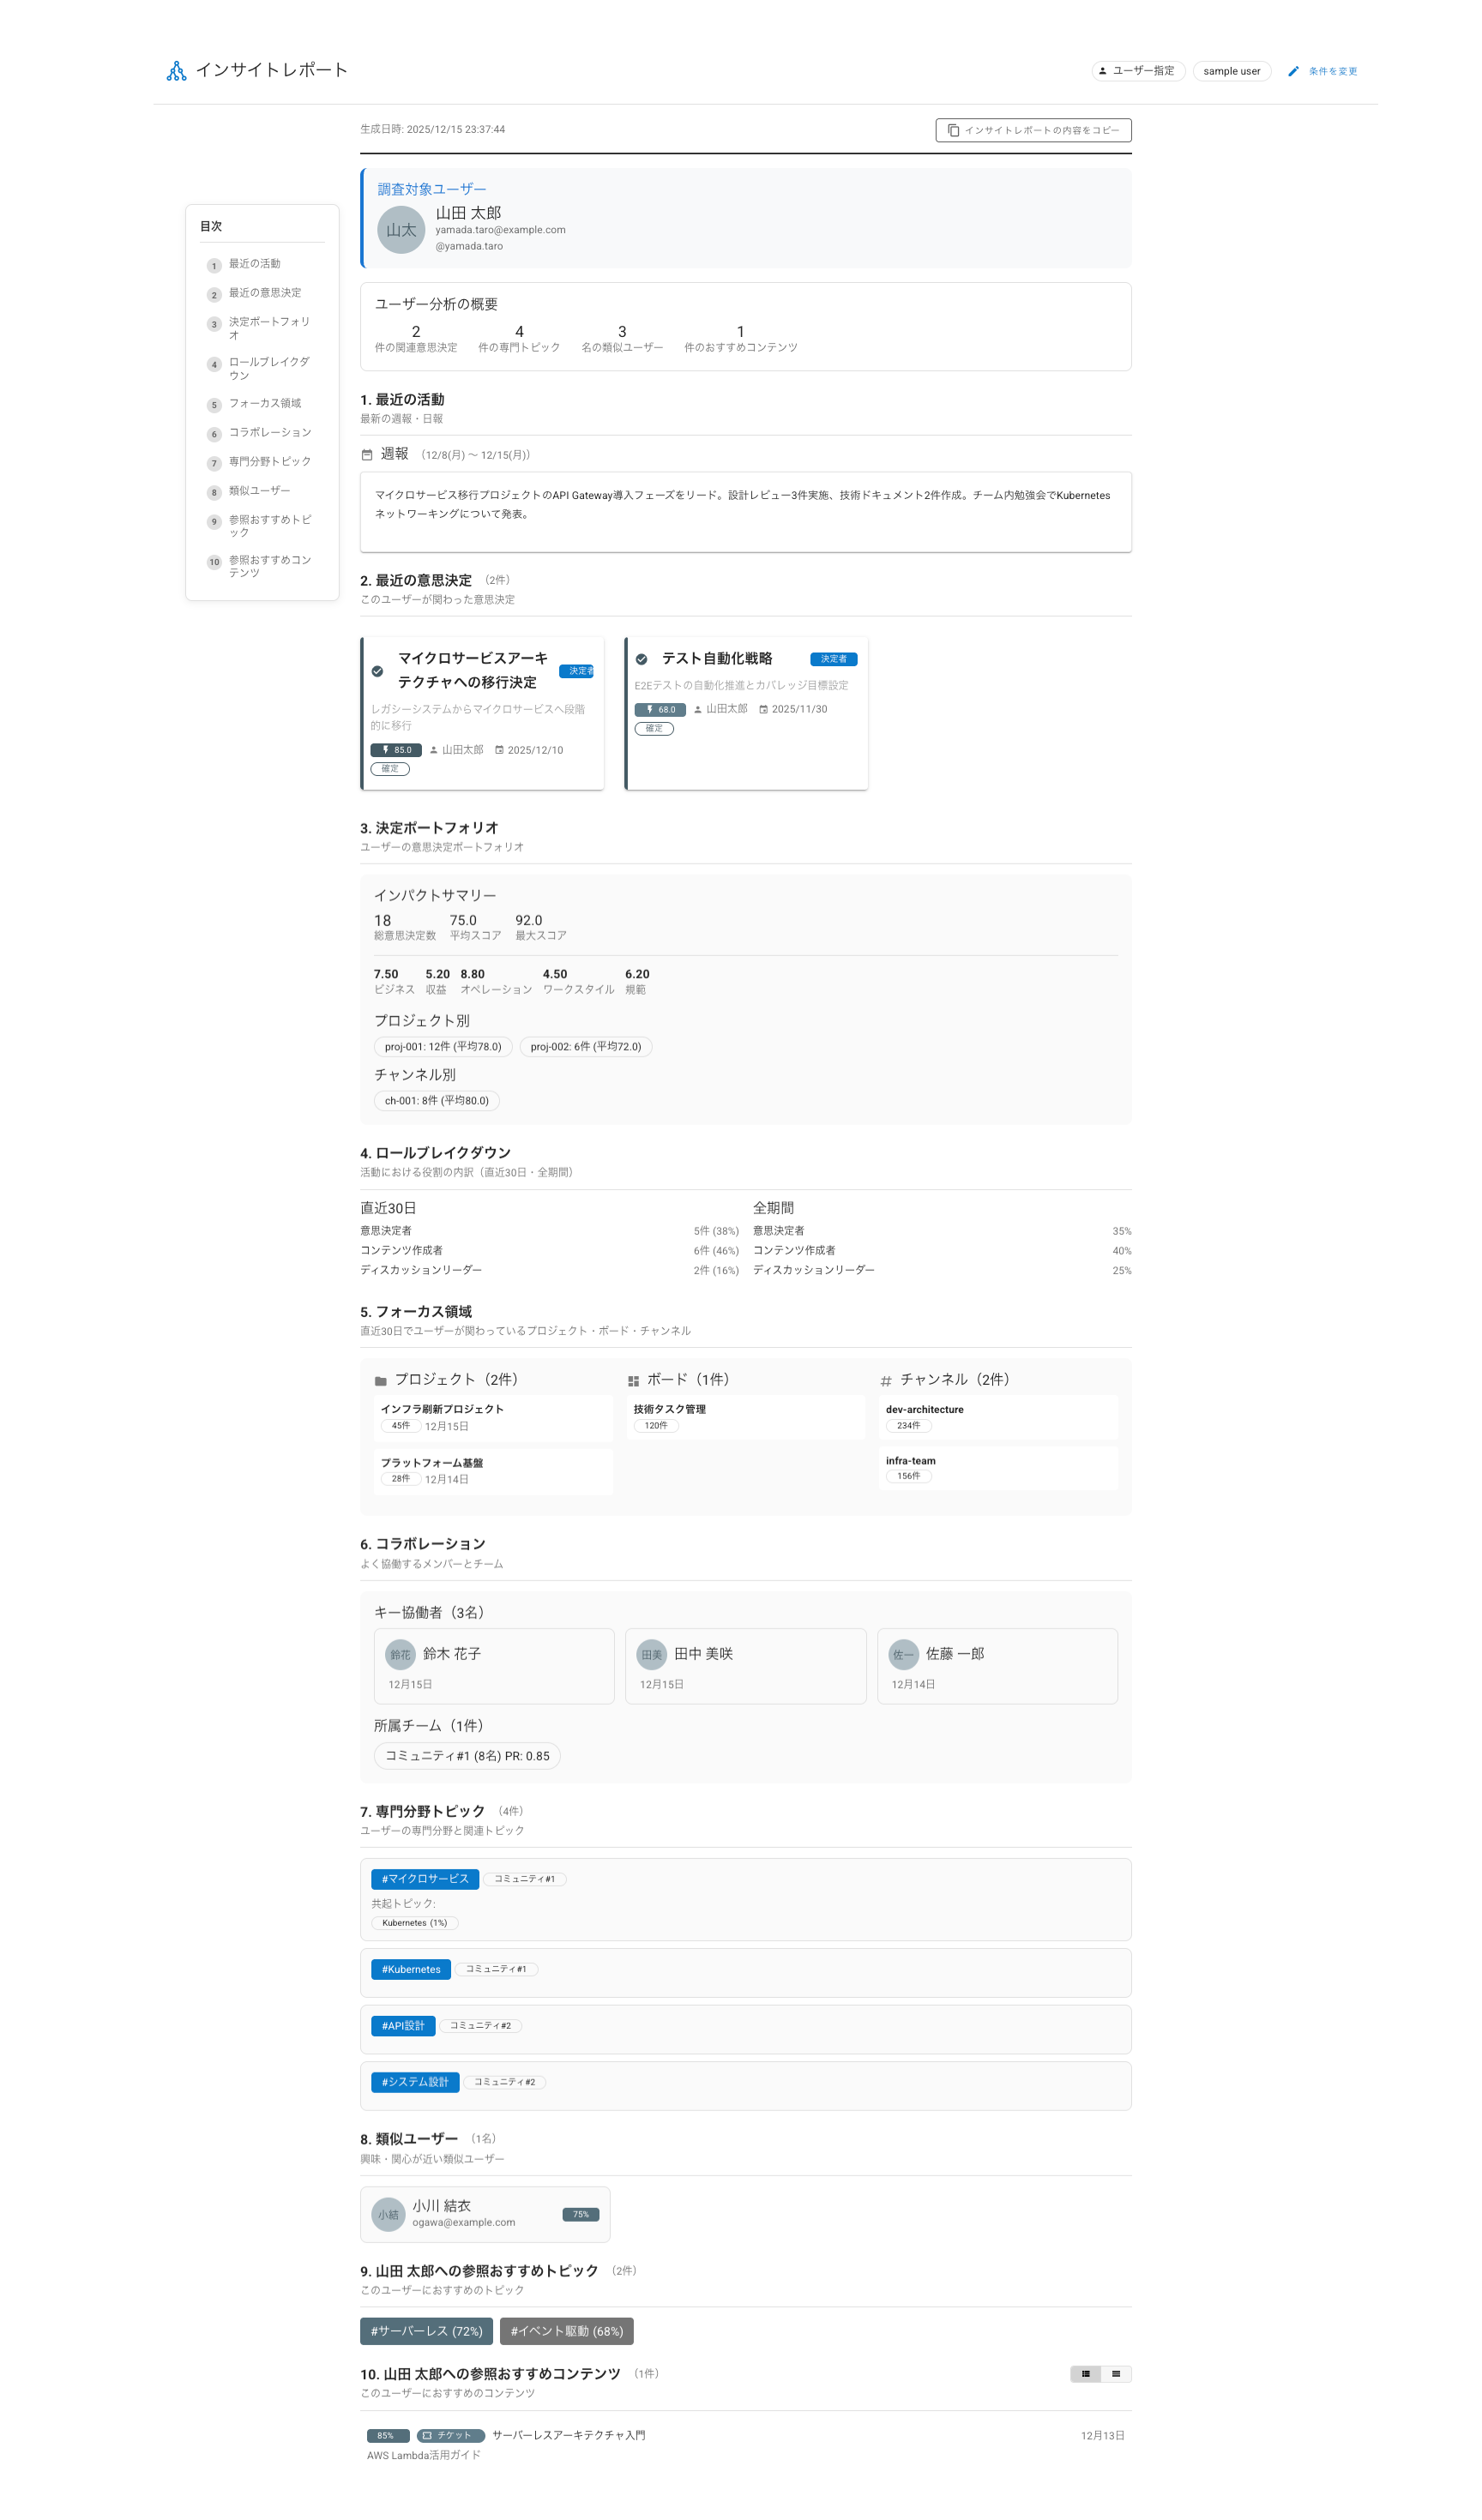The width and height of the screenshot is (1482, 2520).
Task: Open サーバーレスアーキテクチャ入門 content item
Action: pos(568,2435)
